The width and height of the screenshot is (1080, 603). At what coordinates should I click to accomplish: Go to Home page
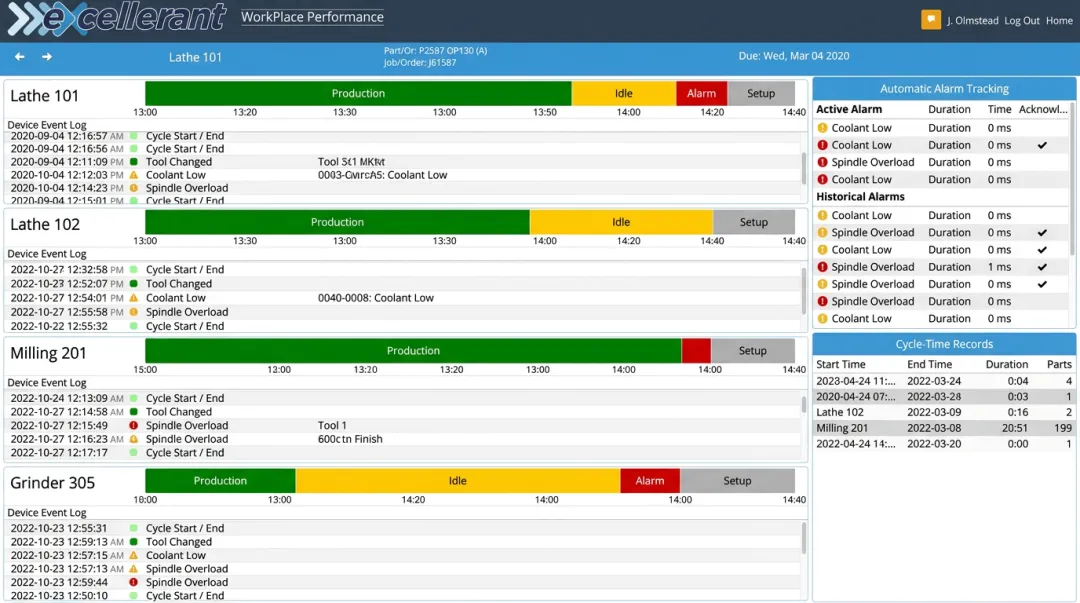click(1059, 21)
